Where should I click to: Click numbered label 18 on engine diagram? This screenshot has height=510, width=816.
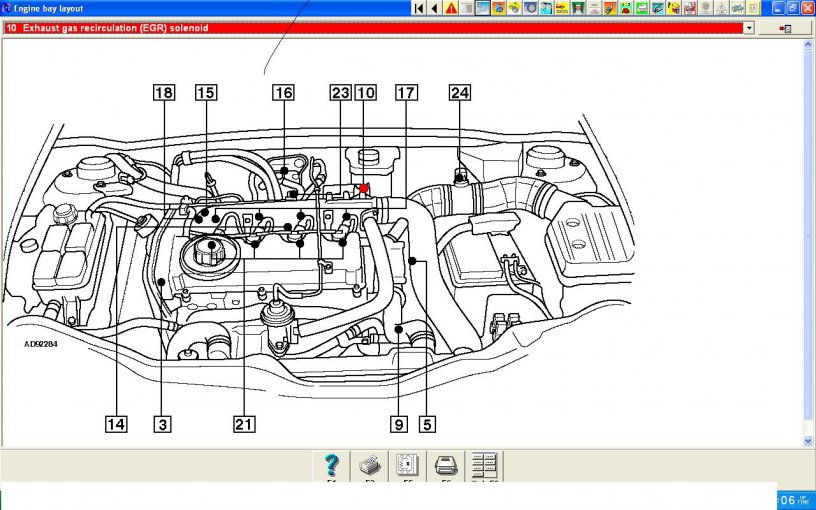[162, 93]
